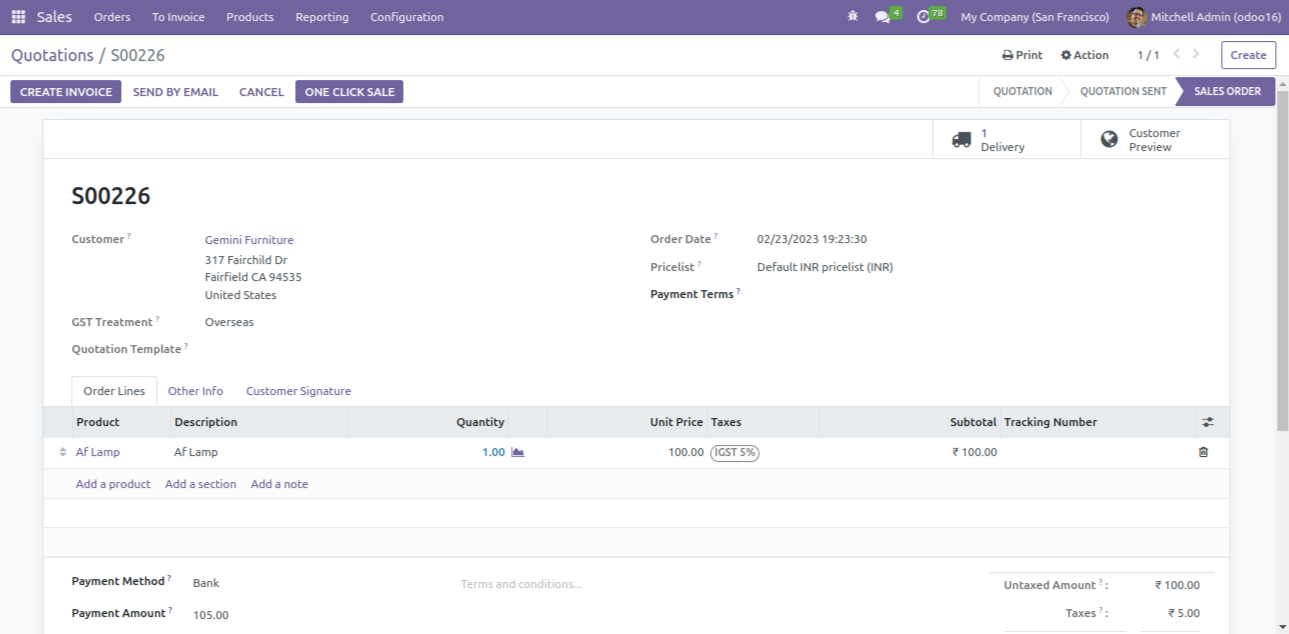Open the Print dropdown

(1022, 56)
